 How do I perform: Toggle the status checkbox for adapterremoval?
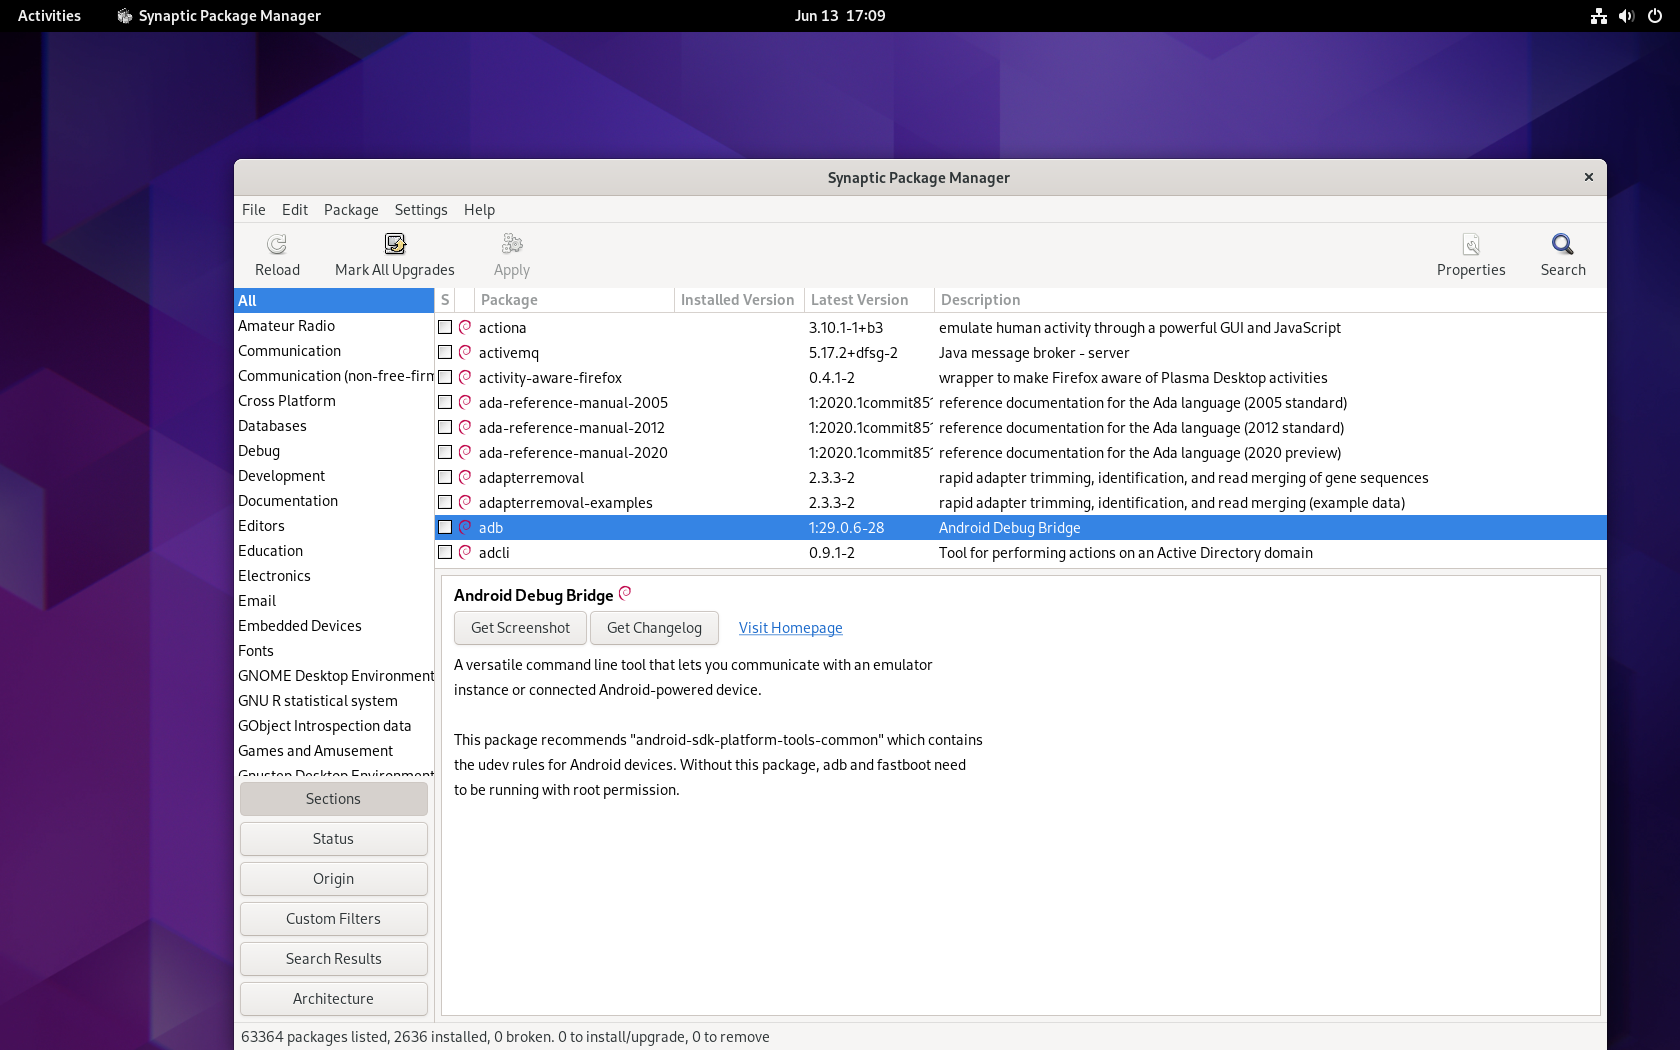[445, 477]
